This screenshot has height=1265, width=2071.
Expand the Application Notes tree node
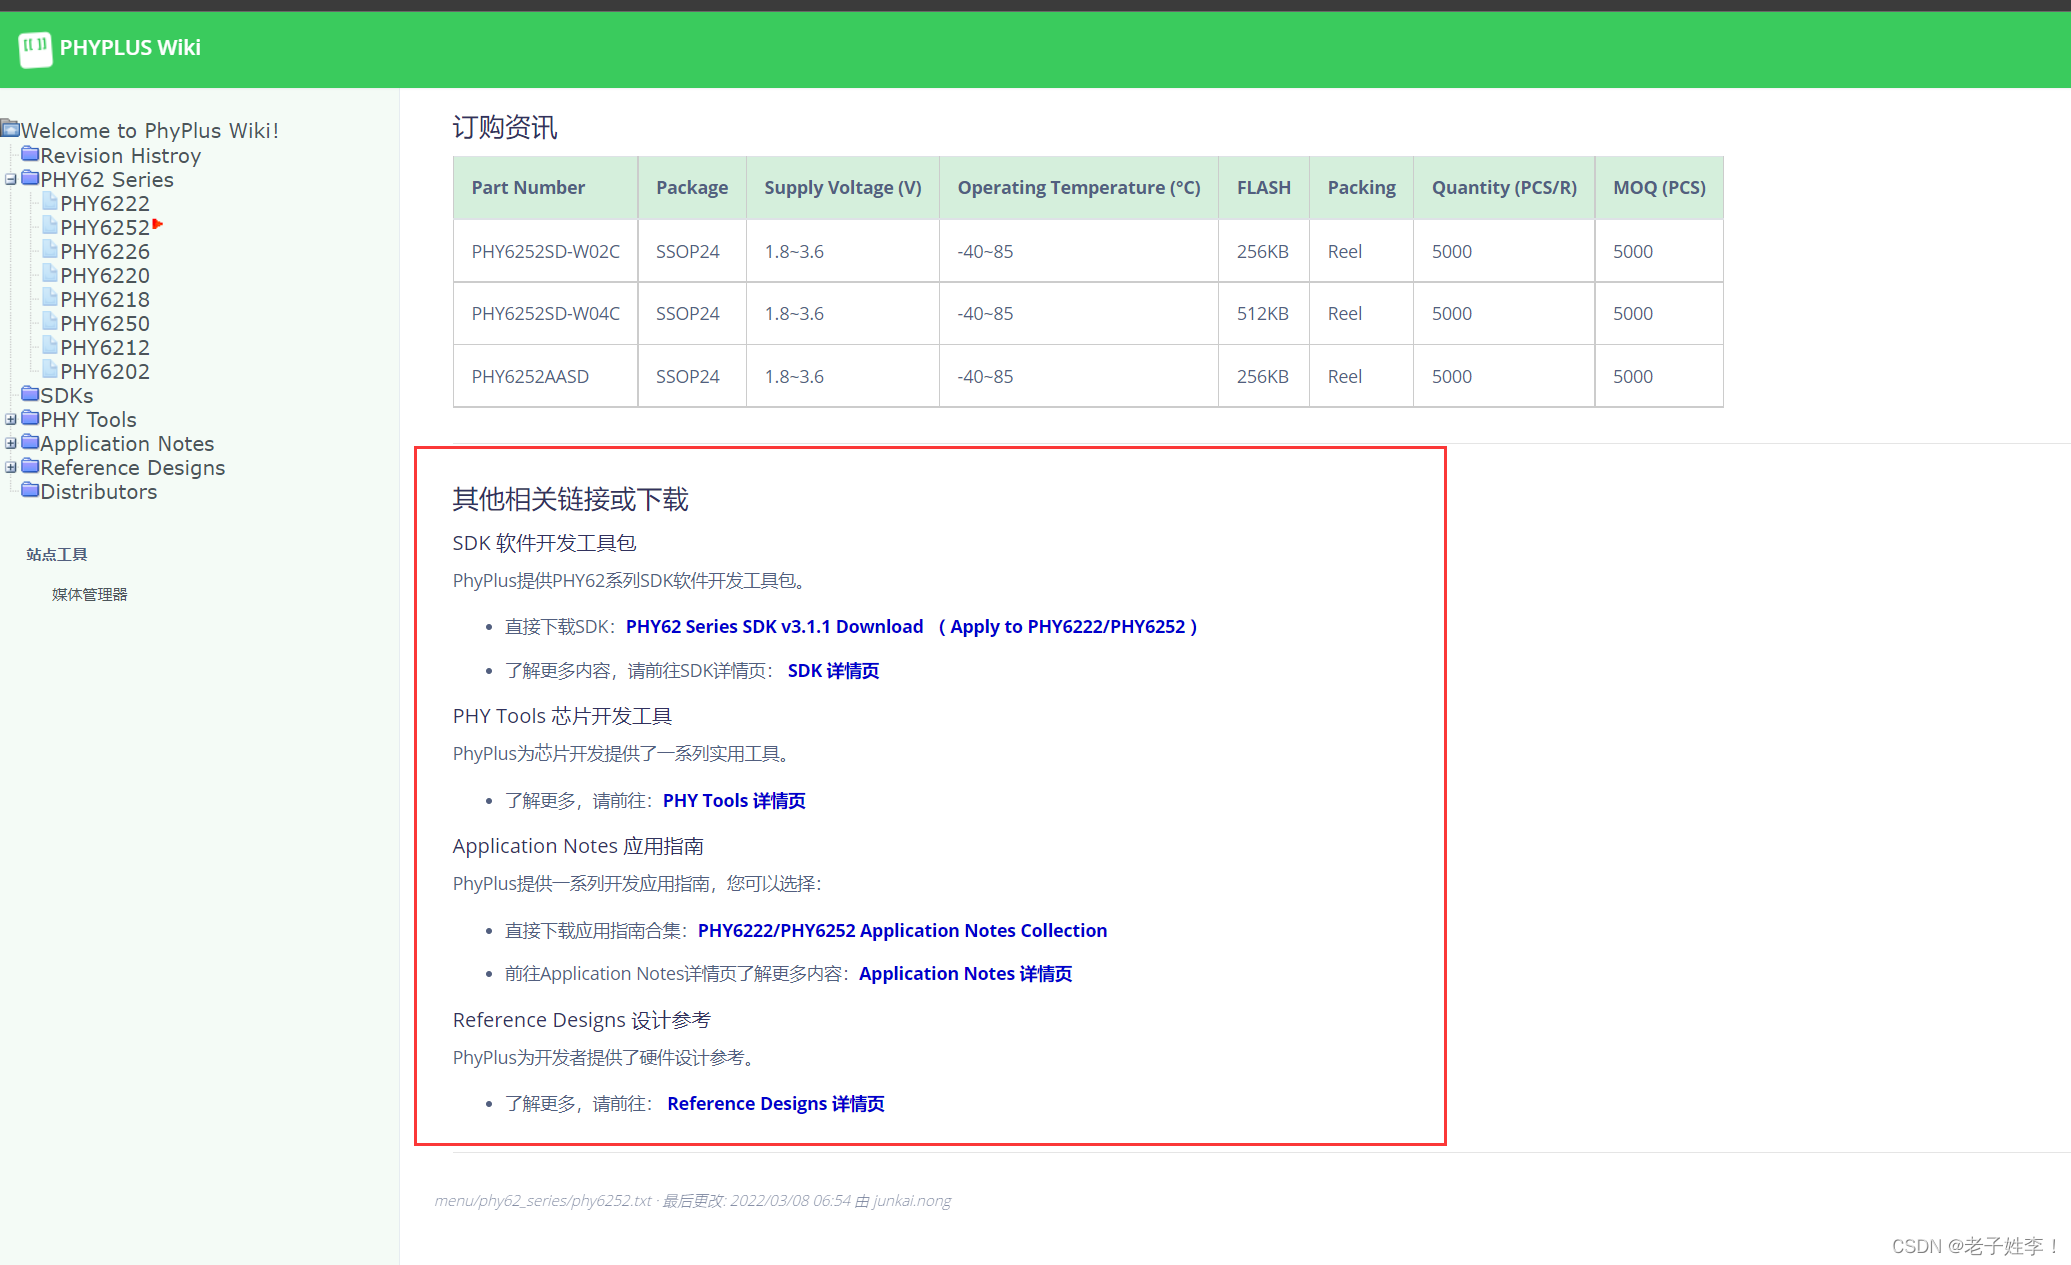(11, 444)
